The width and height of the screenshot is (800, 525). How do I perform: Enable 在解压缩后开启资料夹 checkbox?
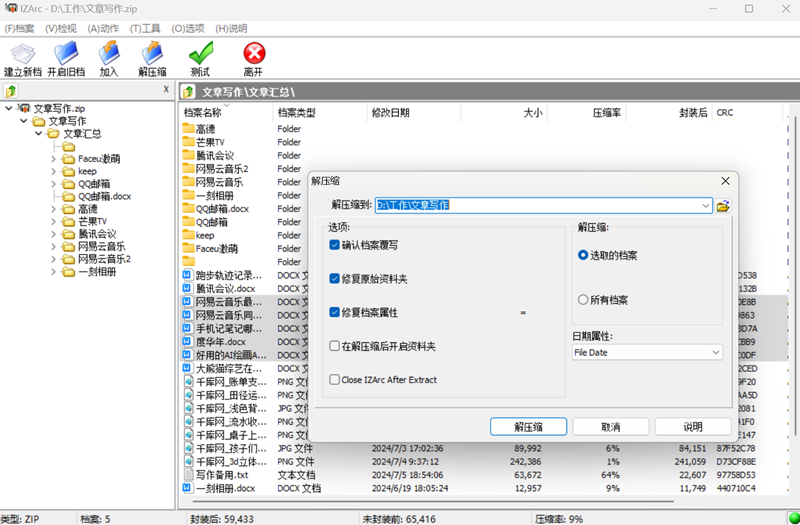335,346
